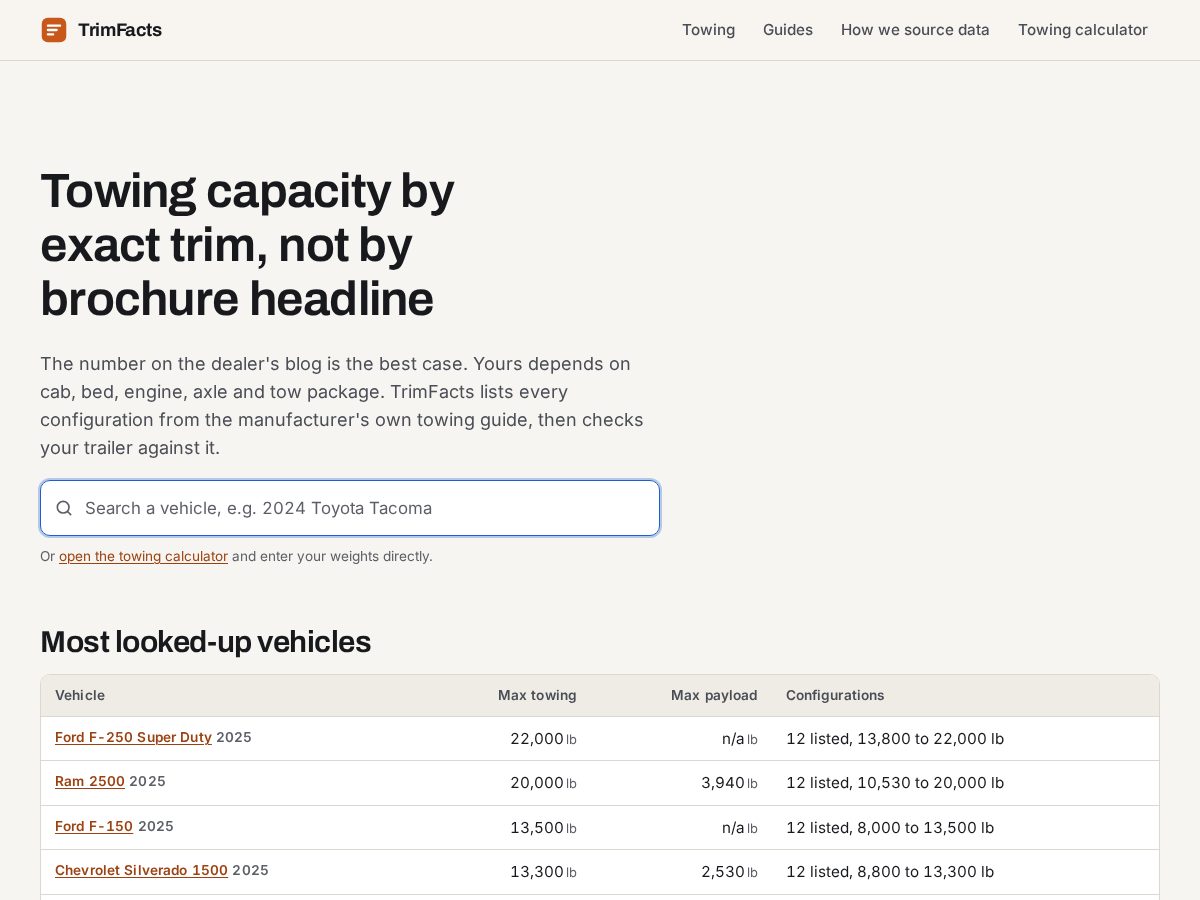Click '12 listed, 13,800 to 22,000 lb'
Viewport: 1200px width, 900px height.
(x=895, y=739)
